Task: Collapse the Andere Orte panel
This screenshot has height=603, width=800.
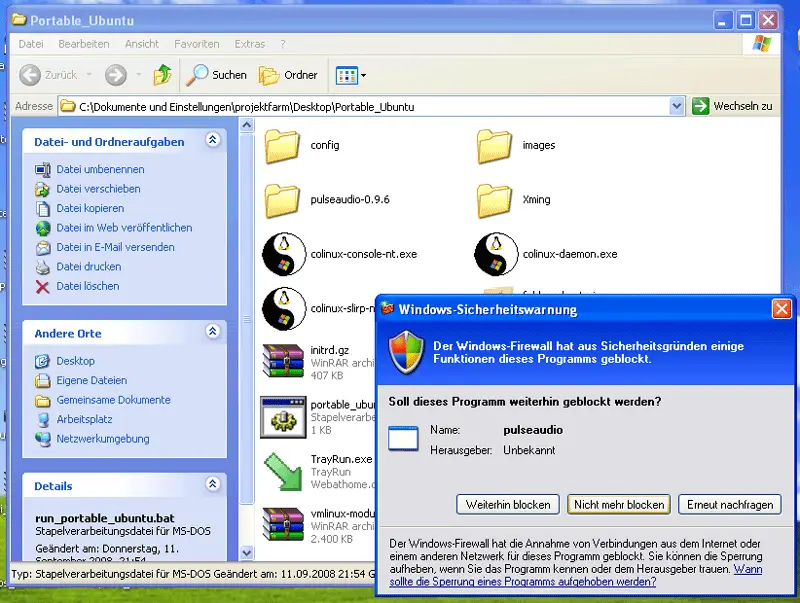Action: click(x=213, y=331)
